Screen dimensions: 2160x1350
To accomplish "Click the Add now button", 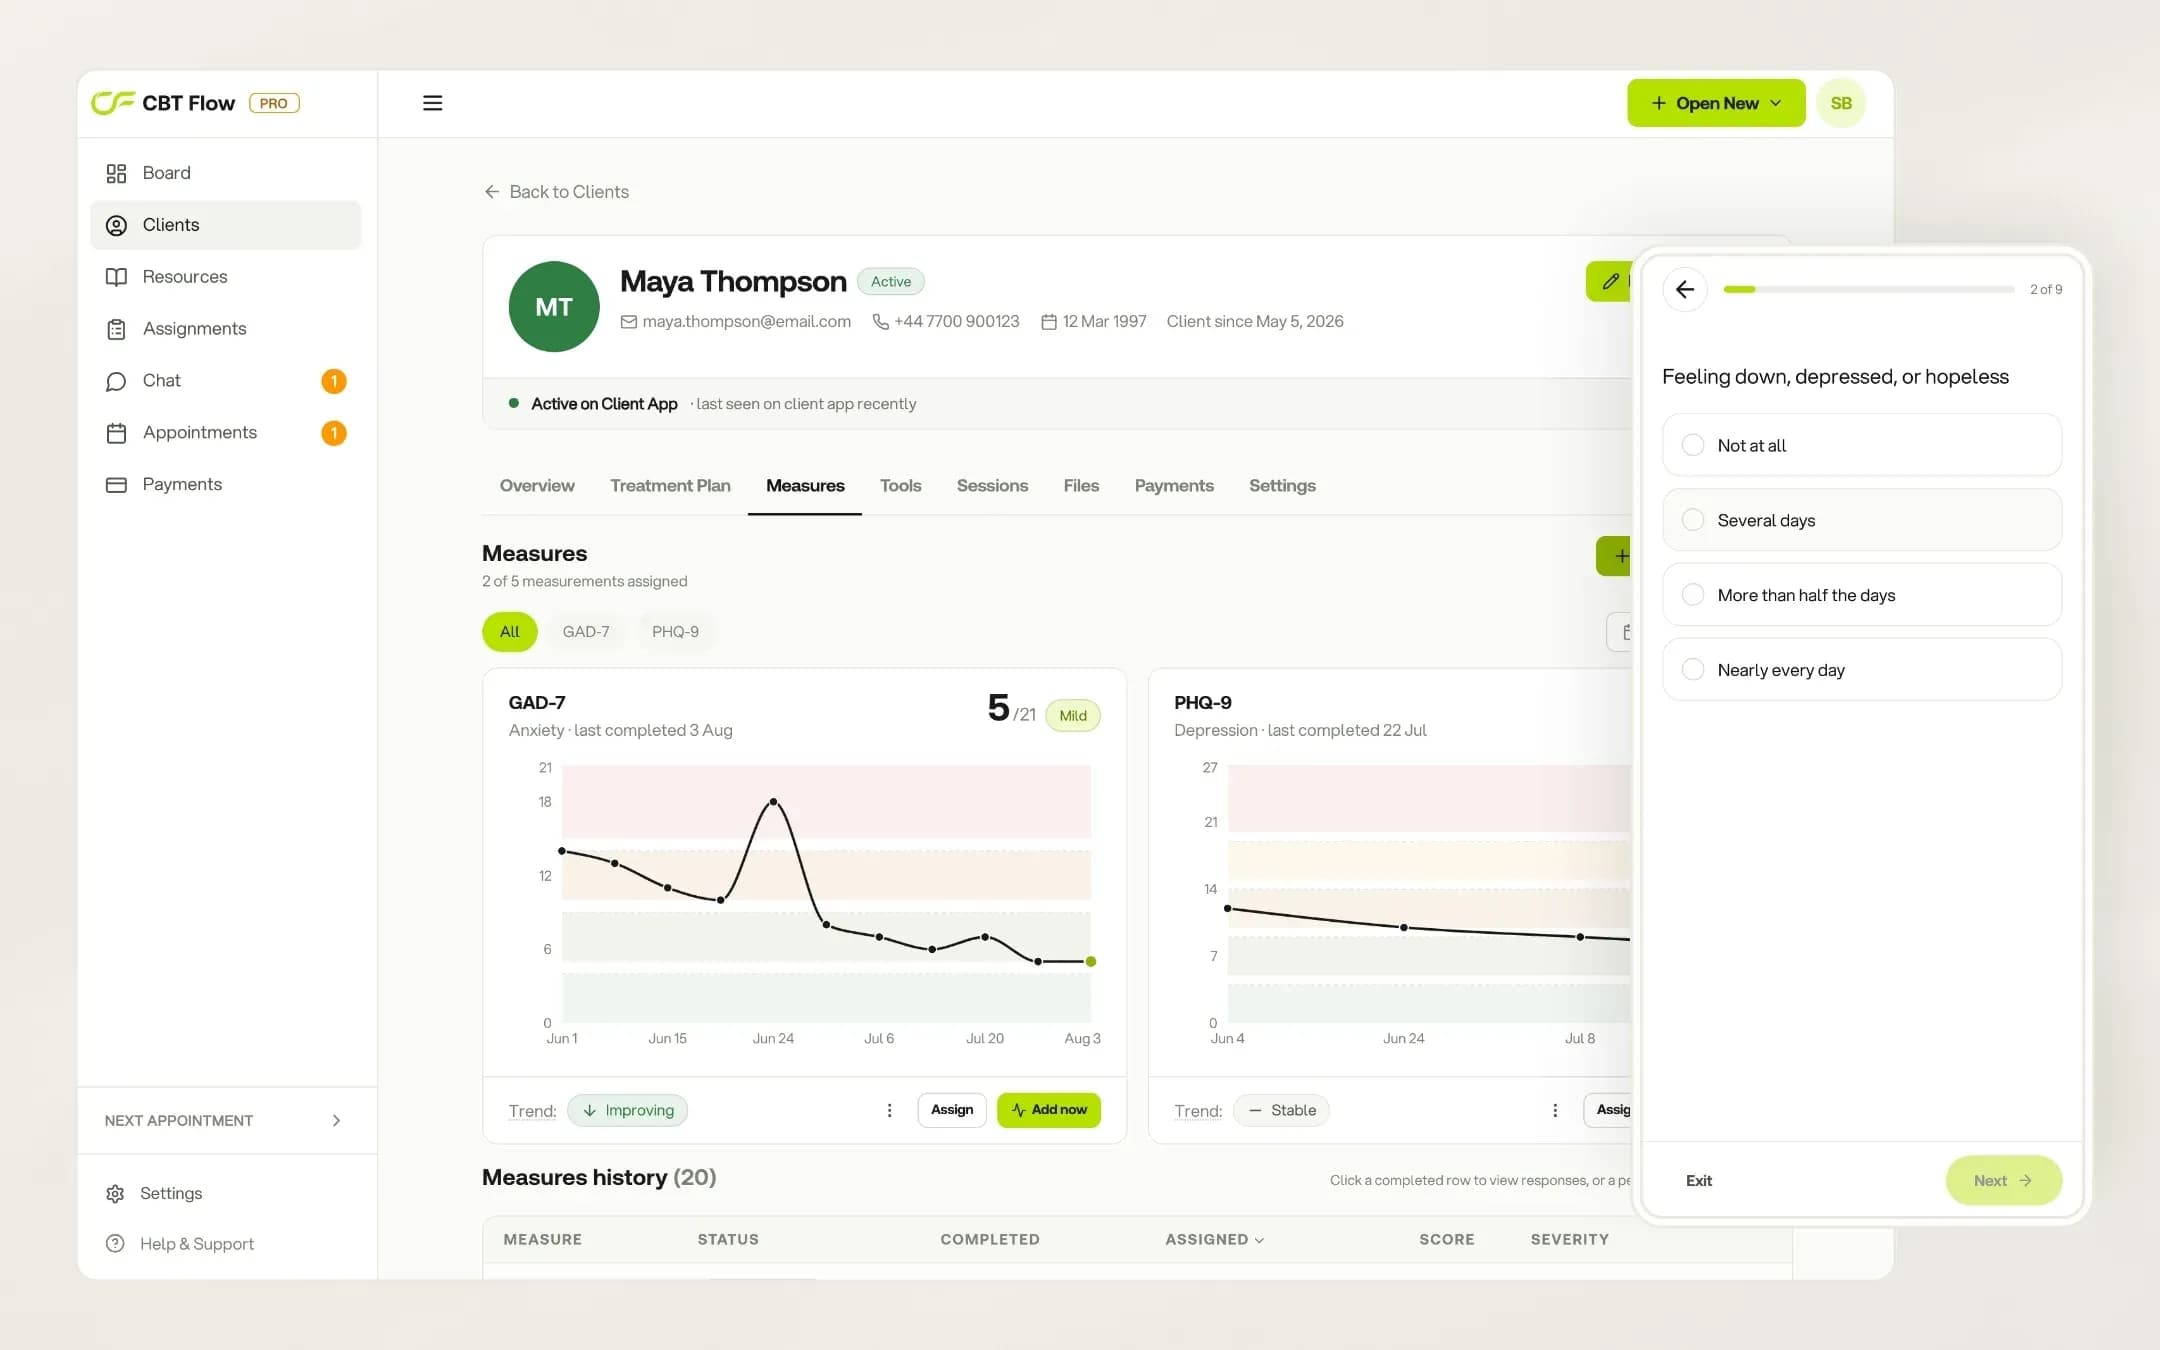I will click(1048, 1110).
